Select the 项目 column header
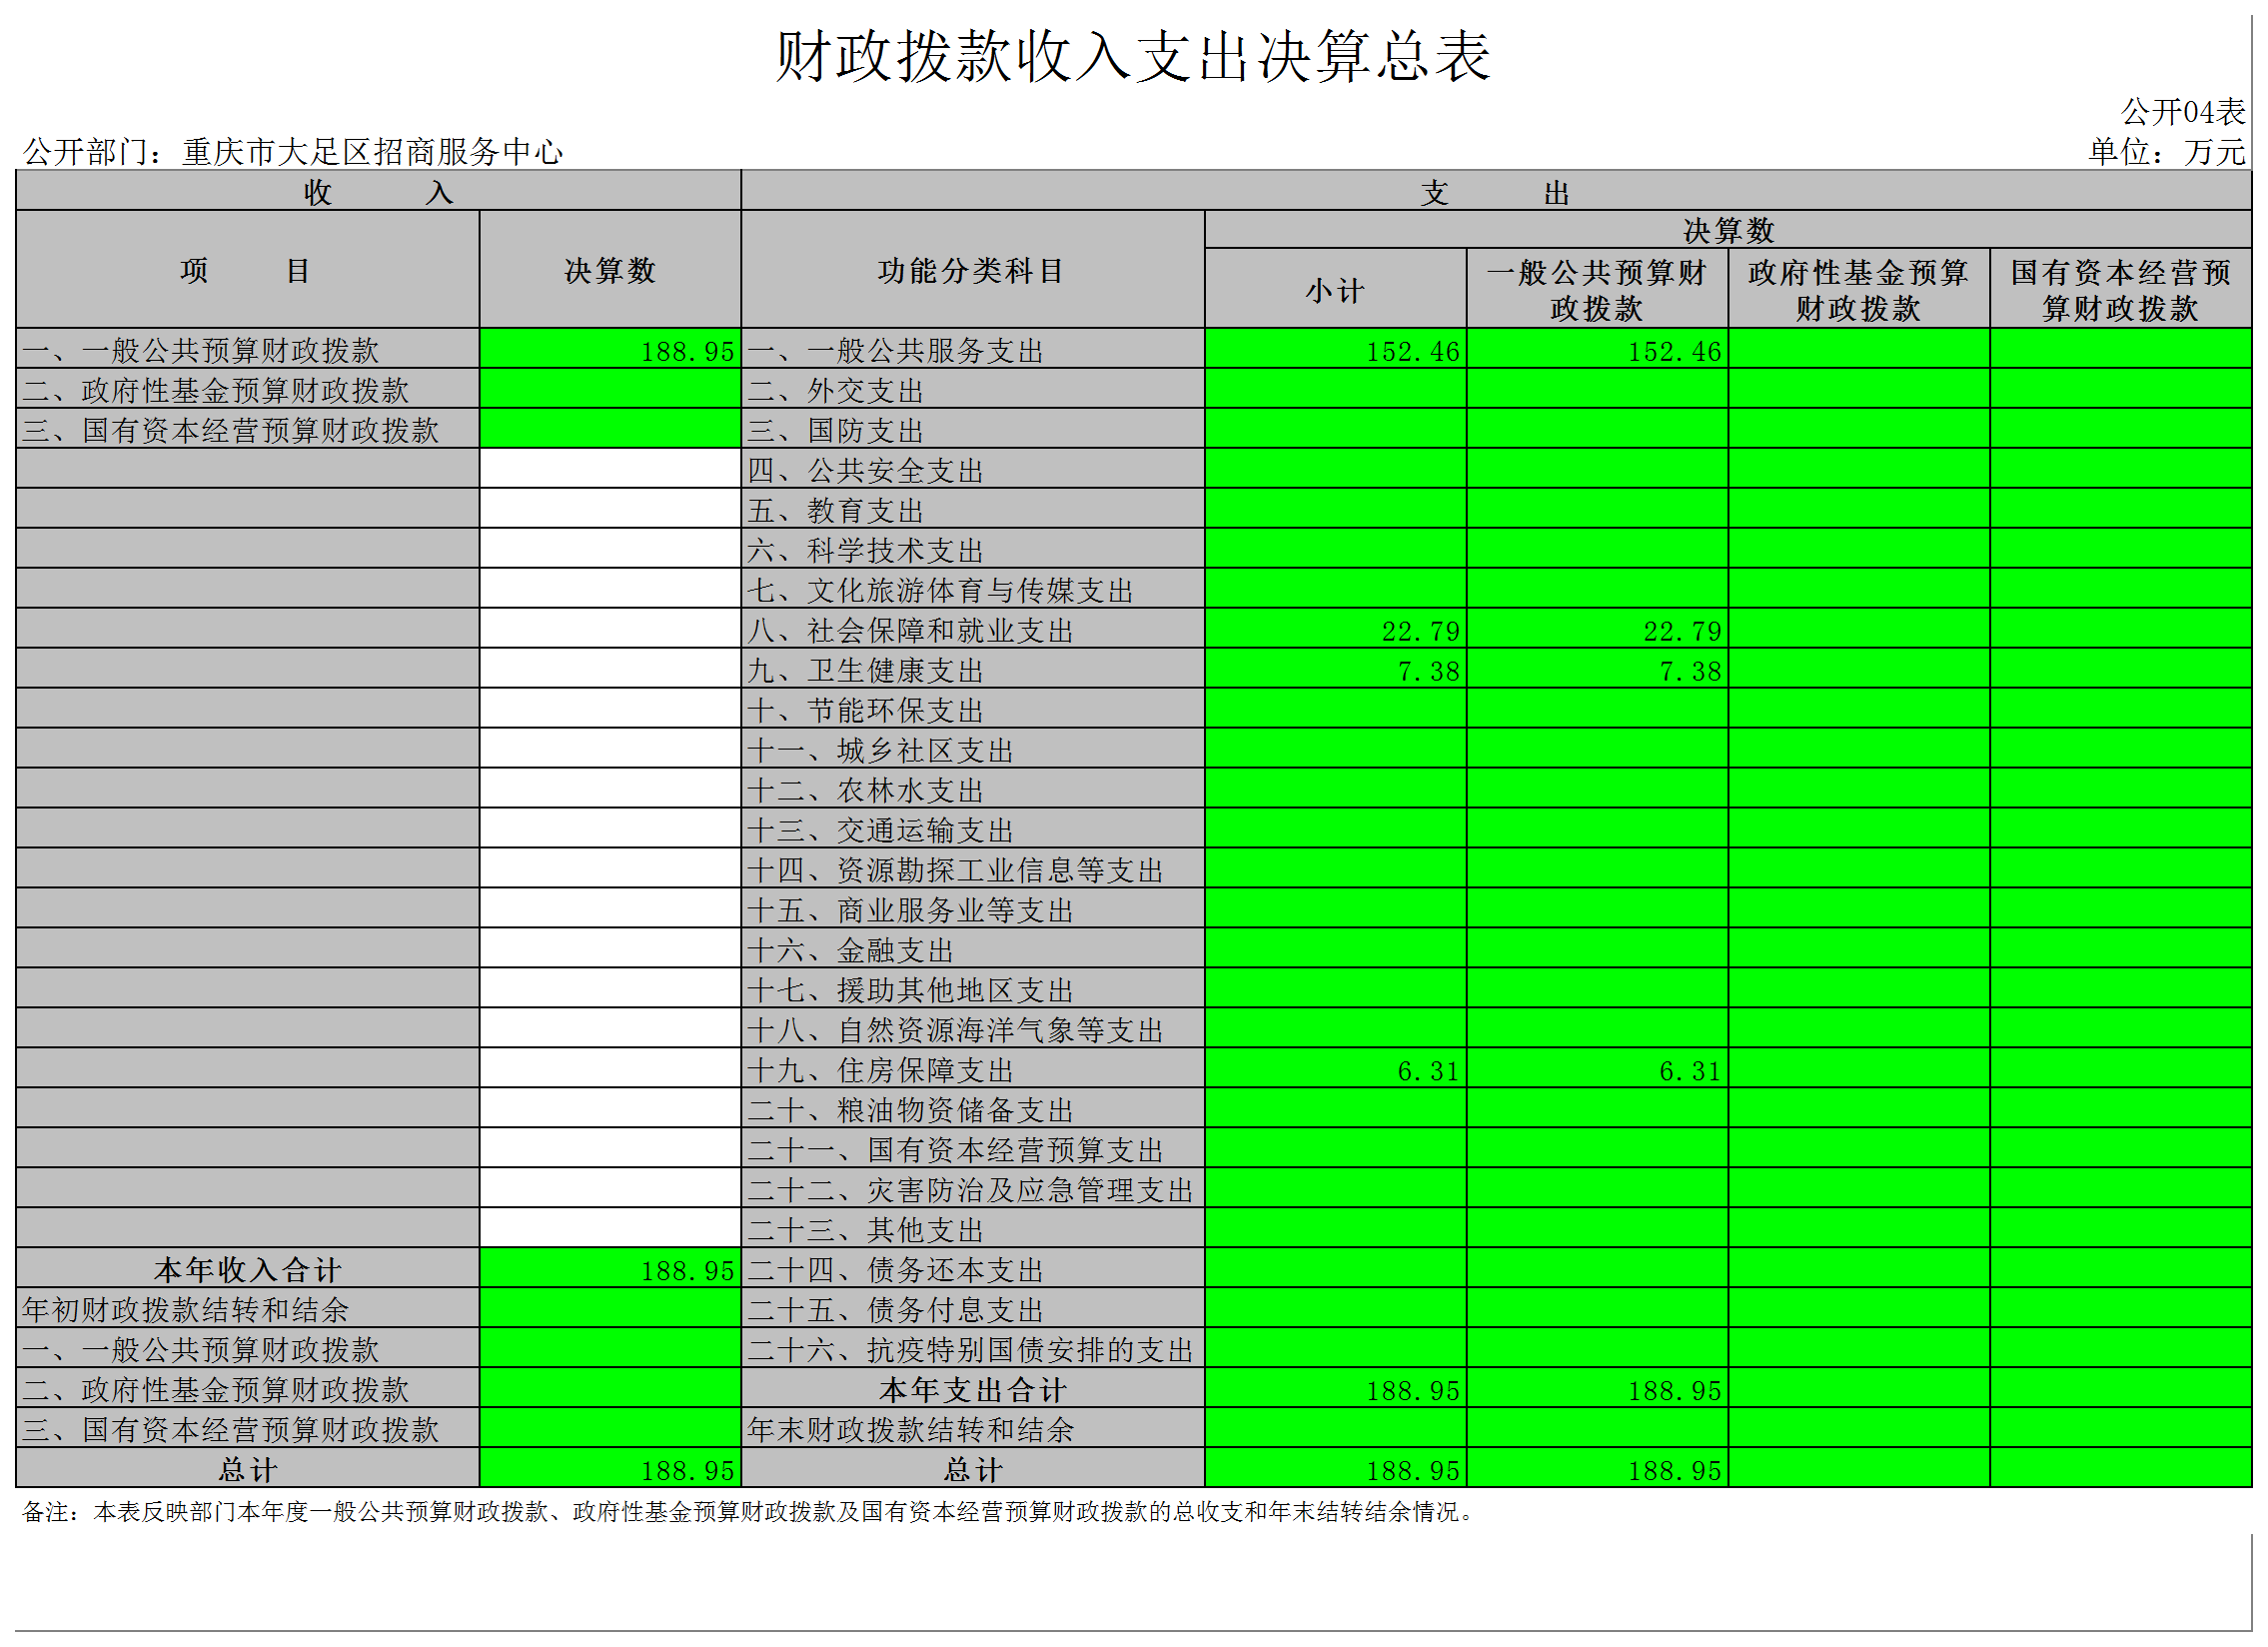The image size is (2268, 1647). coord(247,270)
